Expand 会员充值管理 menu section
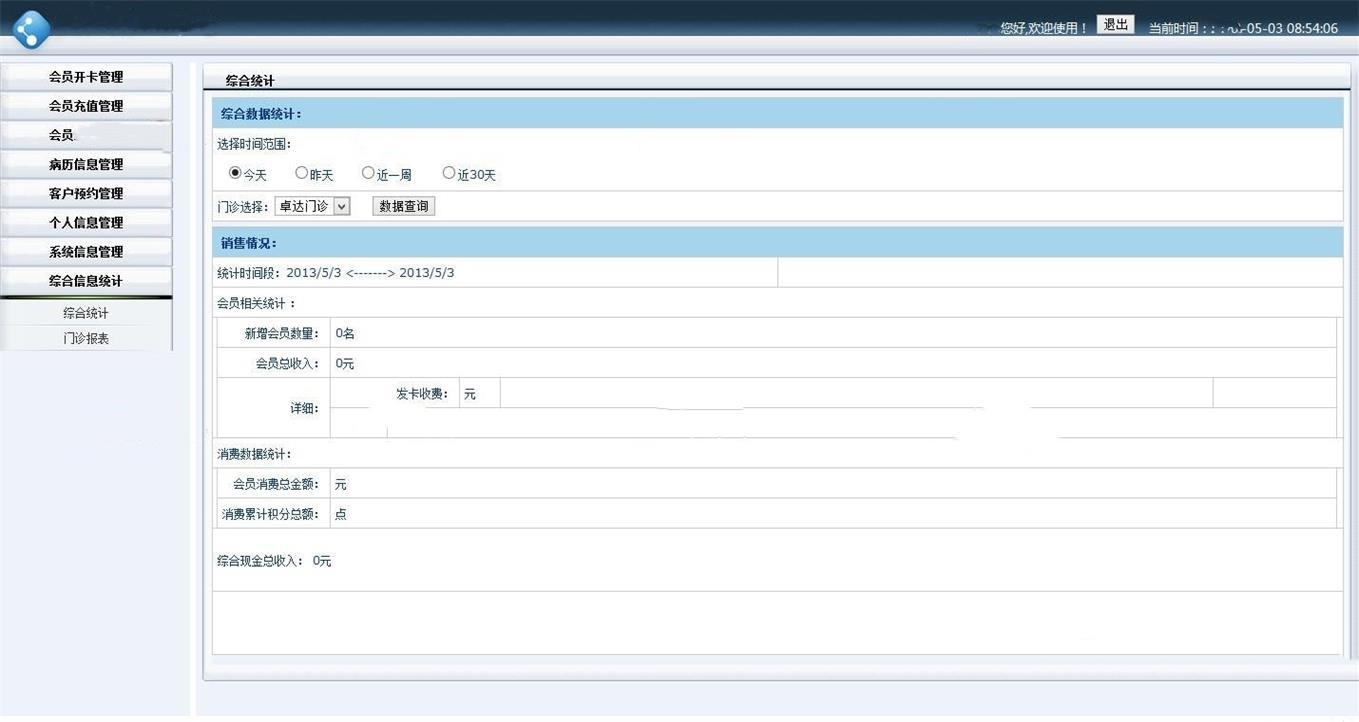1359x722 pixels. pyautogui.click(x=86, y=106)
